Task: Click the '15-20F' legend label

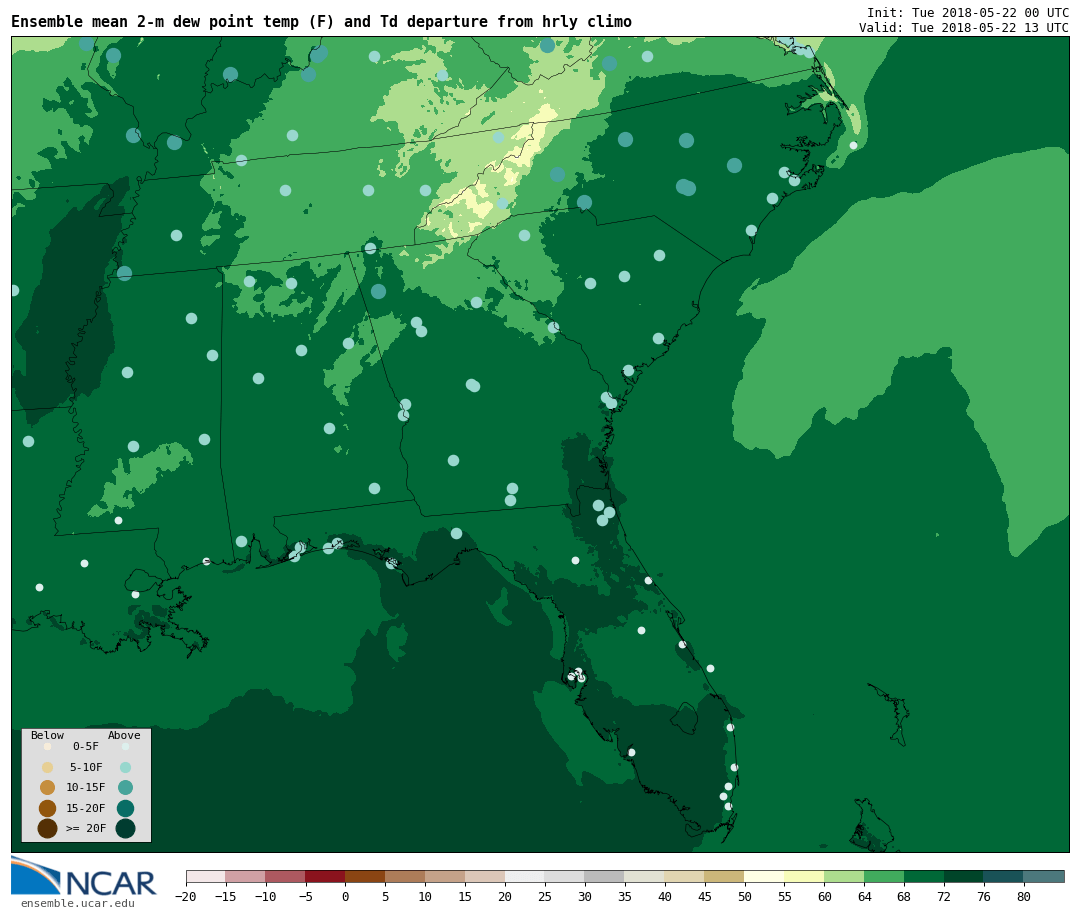Action: (x=86, y=808)
